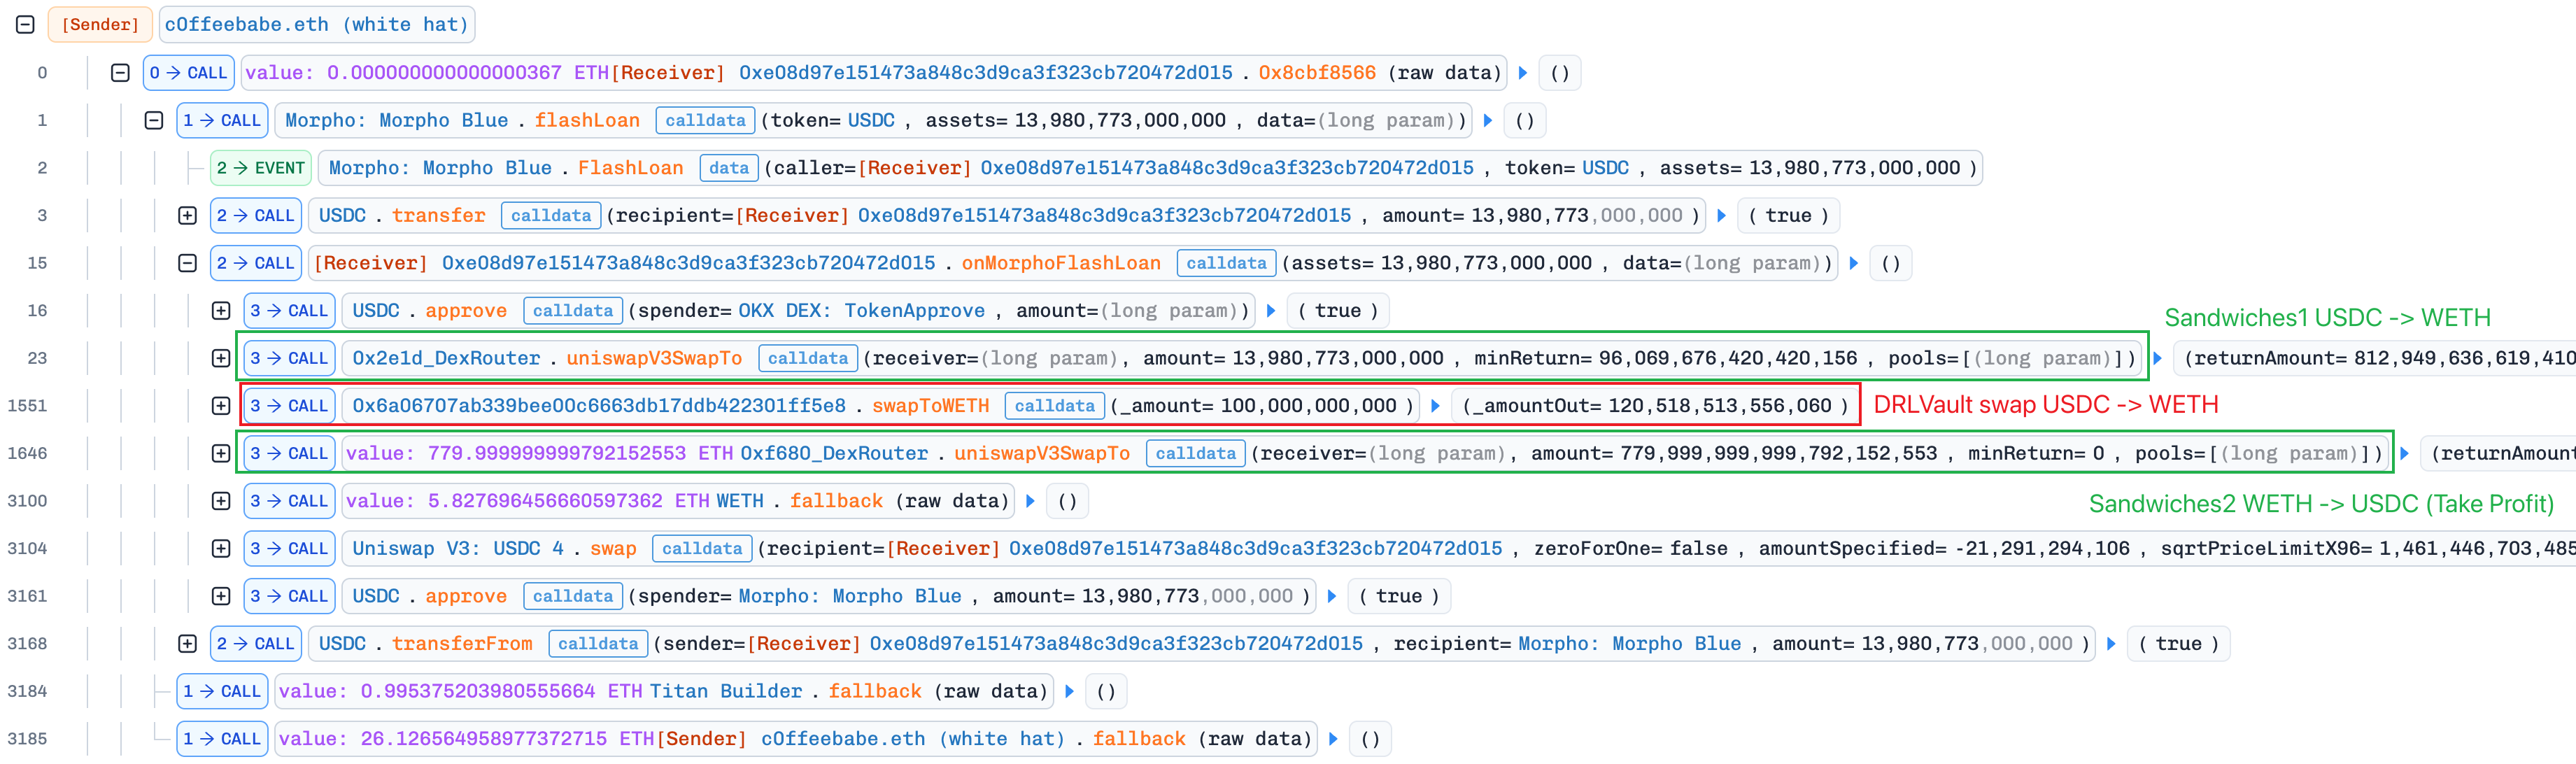2576x764 pixels.
Task: Expand the WETH fallback call at row 3100
Action: tap(221, 501)
